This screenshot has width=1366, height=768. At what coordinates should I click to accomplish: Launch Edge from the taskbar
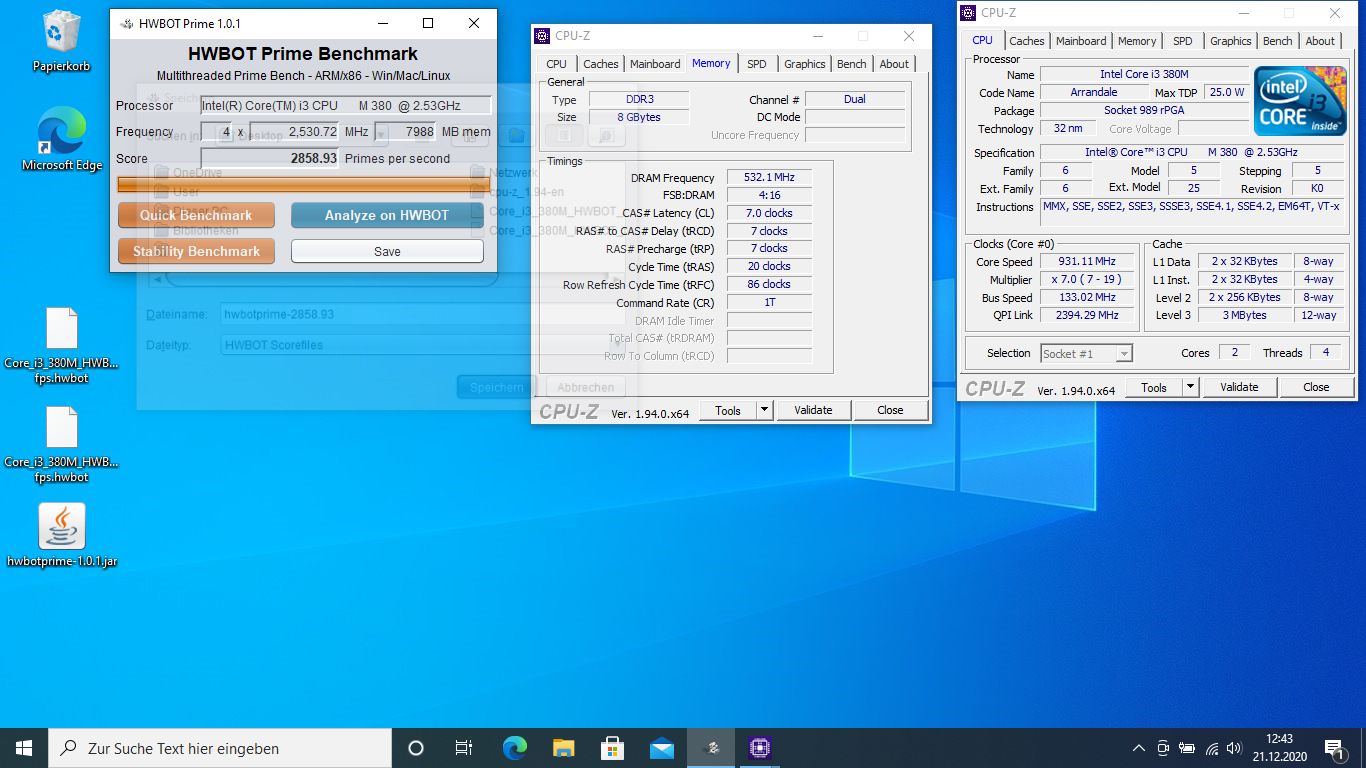(x=514, y=748)
